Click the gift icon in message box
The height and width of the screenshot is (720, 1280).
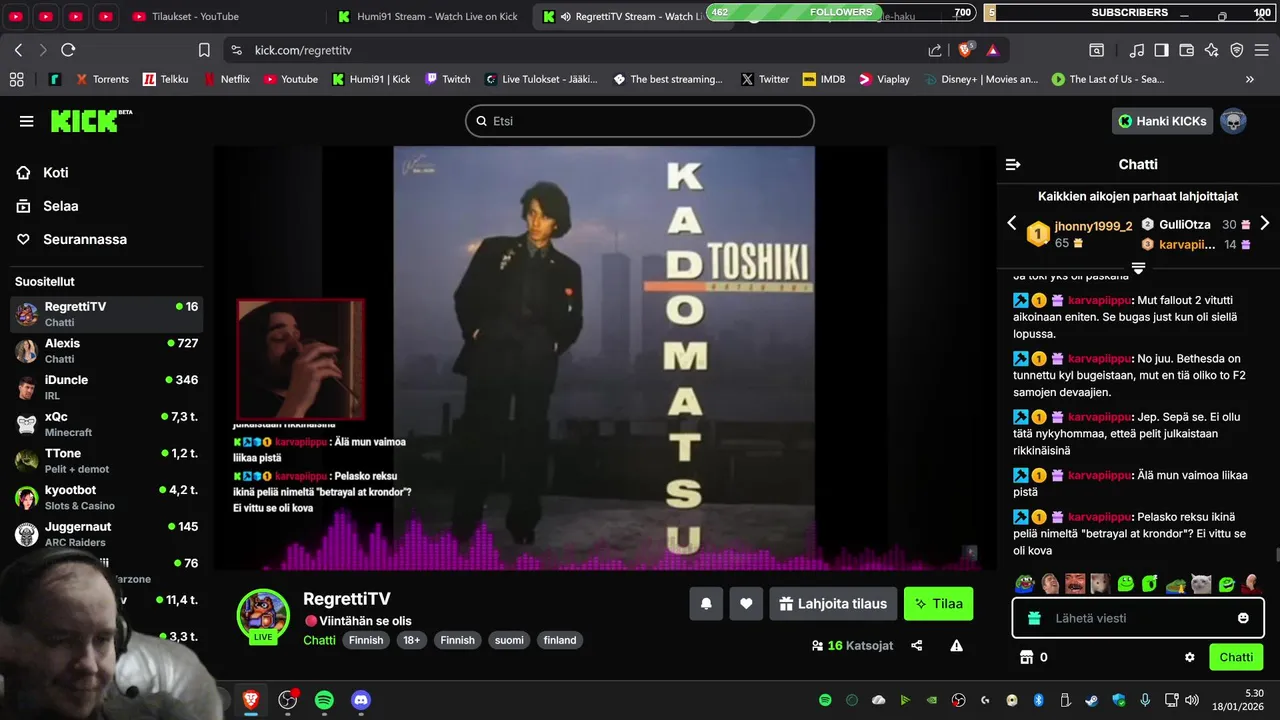click(1034, 618)
